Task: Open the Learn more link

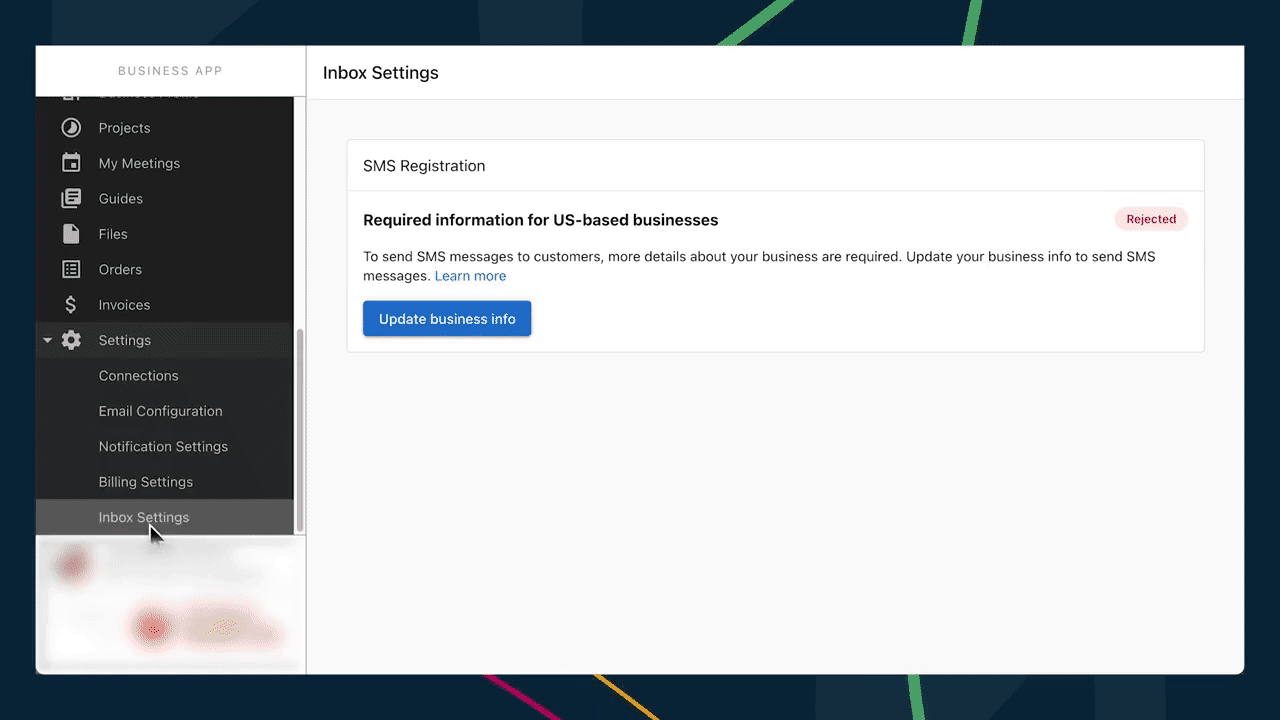Action: coord(470,276)
